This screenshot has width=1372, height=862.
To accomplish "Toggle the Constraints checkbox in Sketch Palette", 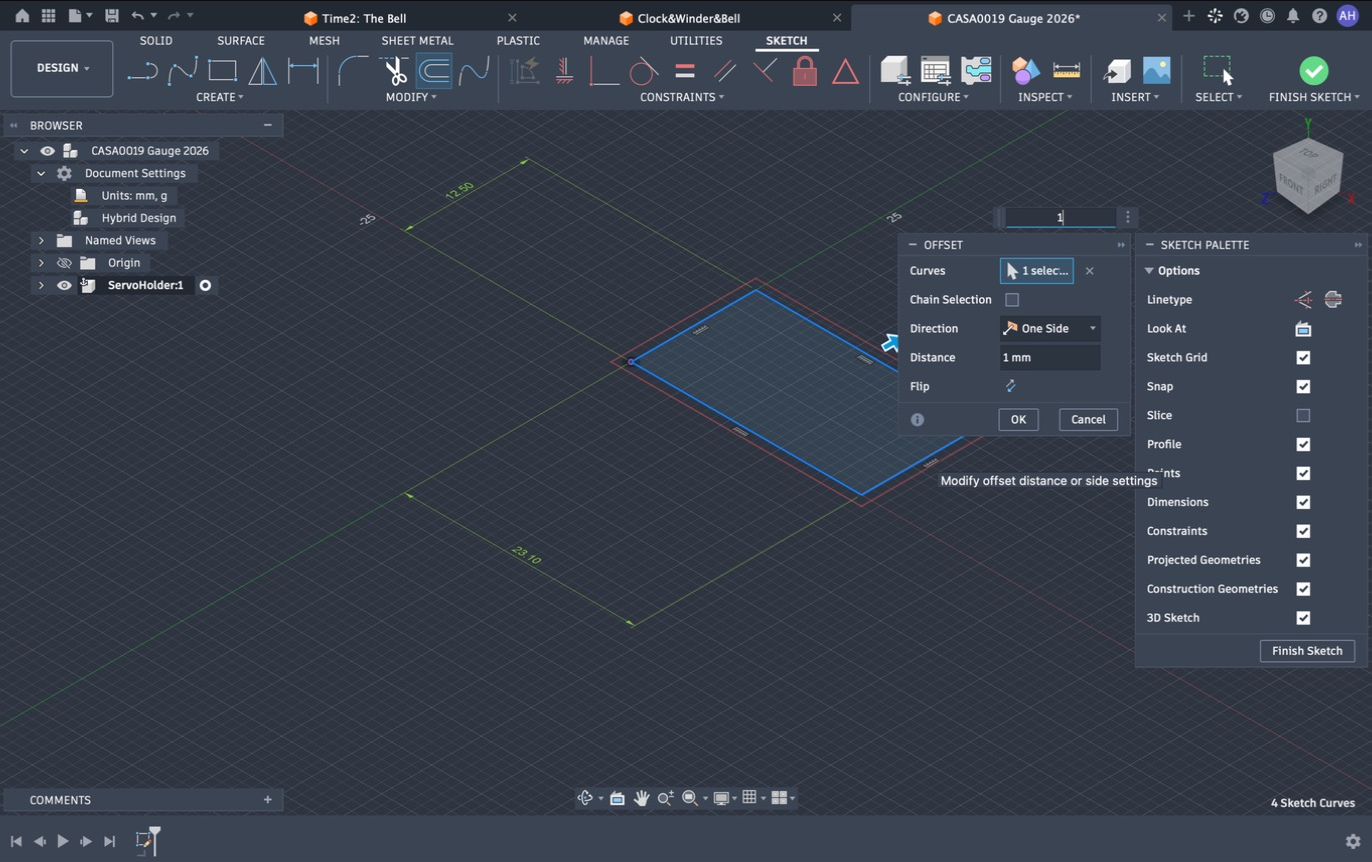I will pyautogui.click(x=1303, y=531).
